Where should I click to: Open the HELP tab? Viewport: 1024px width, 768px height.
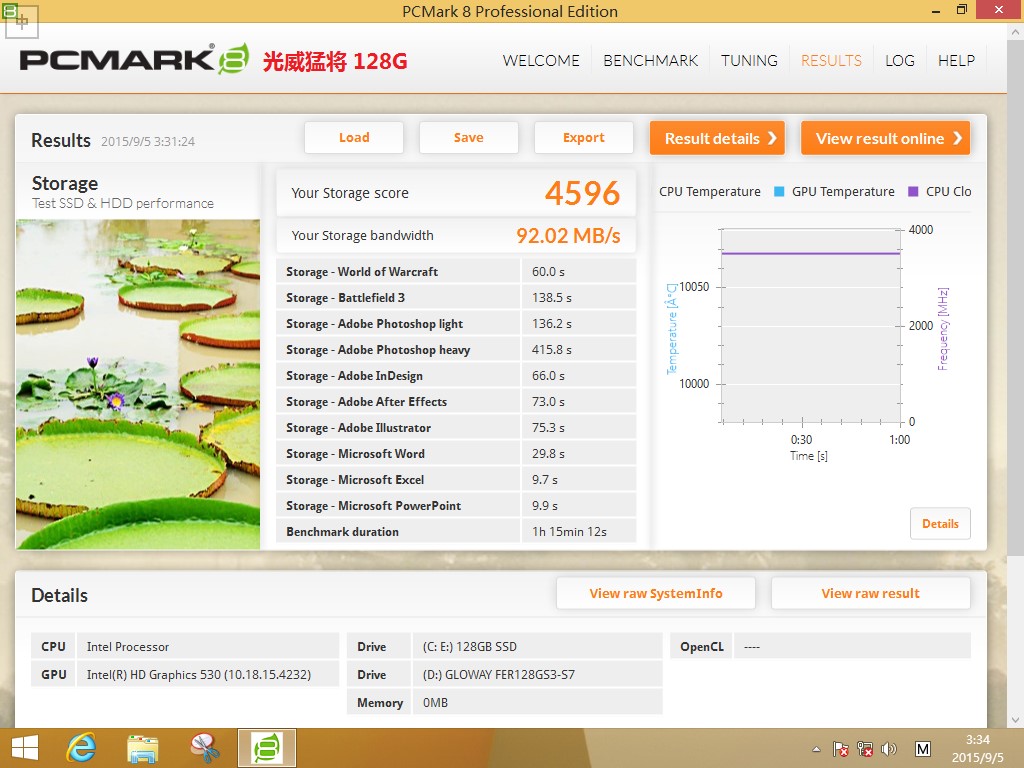(x=956, y=61)
